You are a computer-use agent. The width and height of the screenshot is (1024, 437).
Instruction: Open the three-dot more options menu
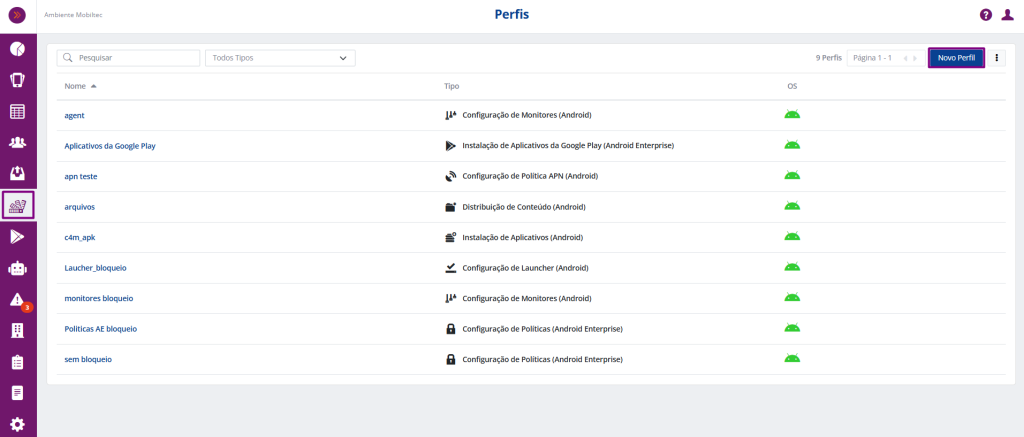(x=996, y=58)
